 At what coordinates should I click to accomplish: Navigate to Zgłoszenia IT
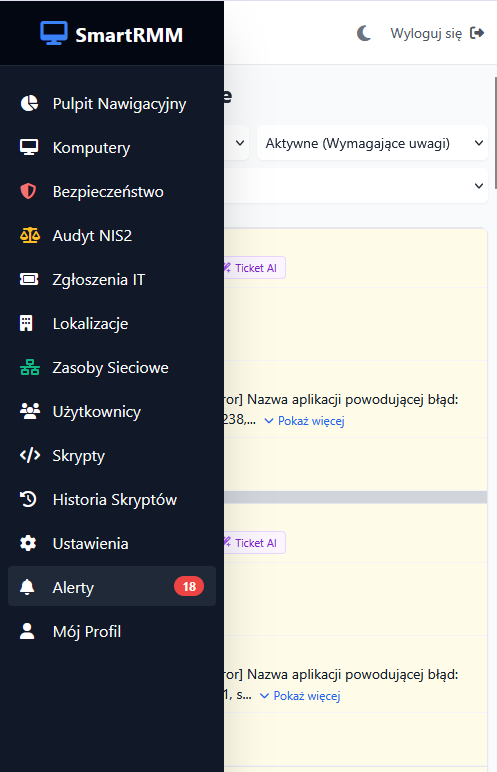tap(112, 279)
